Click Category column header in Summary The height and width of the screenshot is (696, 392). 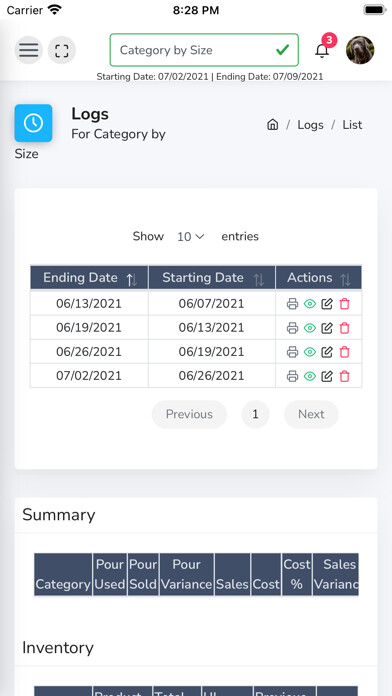[63, 574]
